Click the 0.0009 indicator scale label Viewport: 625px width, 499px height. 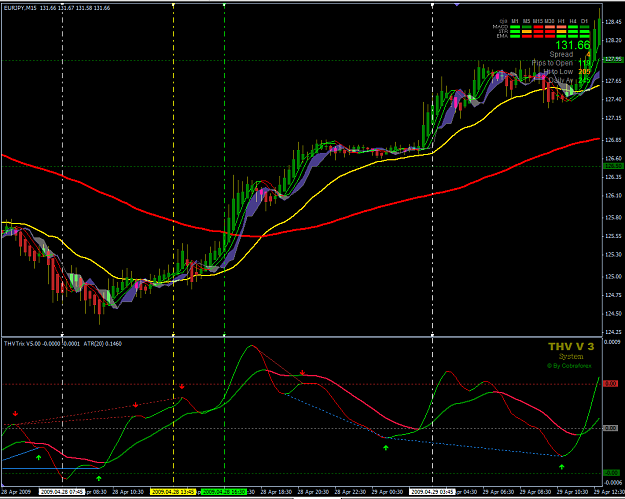(x=612, y=342)
